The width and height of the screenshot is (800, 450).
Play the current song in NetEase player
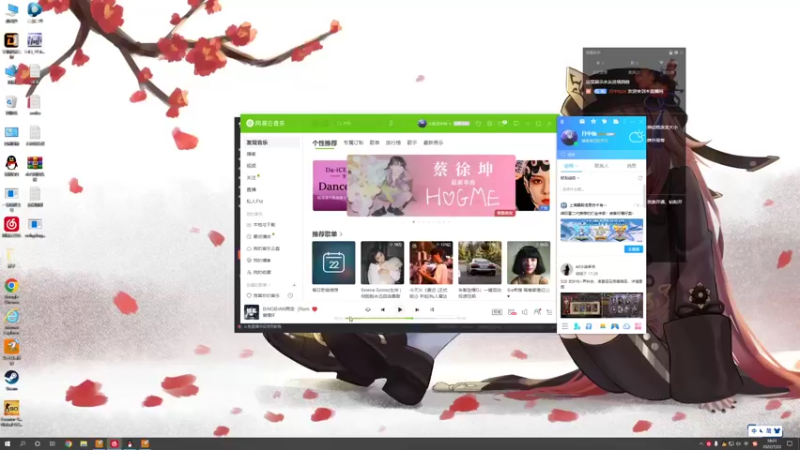[399, 310]
